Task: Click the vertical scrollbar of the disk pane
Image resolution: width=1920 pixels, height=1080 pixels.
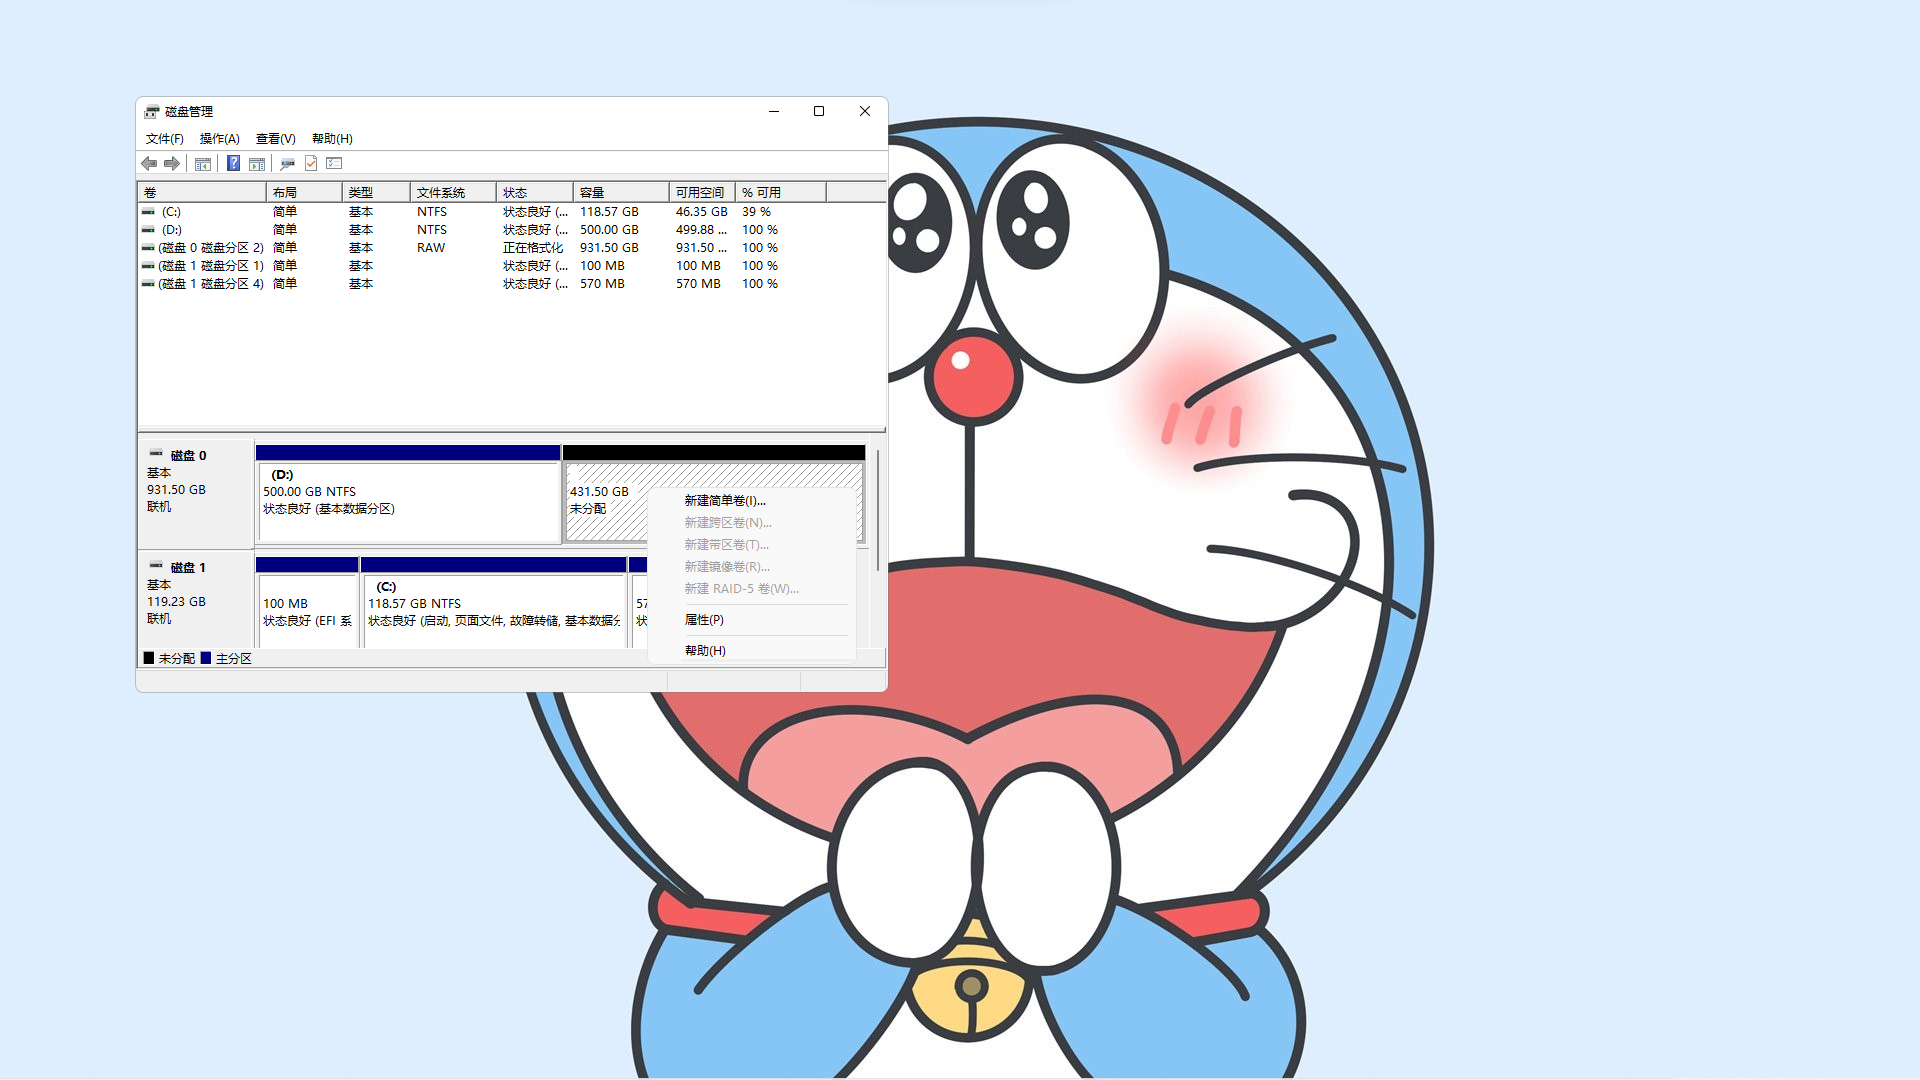Action: [x=878, y=510]
